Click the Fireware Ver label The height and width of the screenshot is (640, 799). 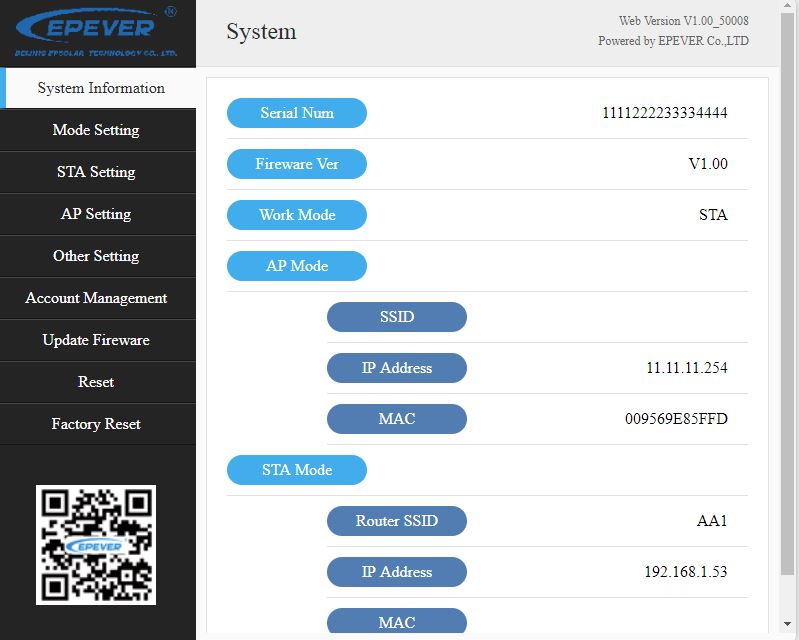pyautogui.click(x=297, y=164)
